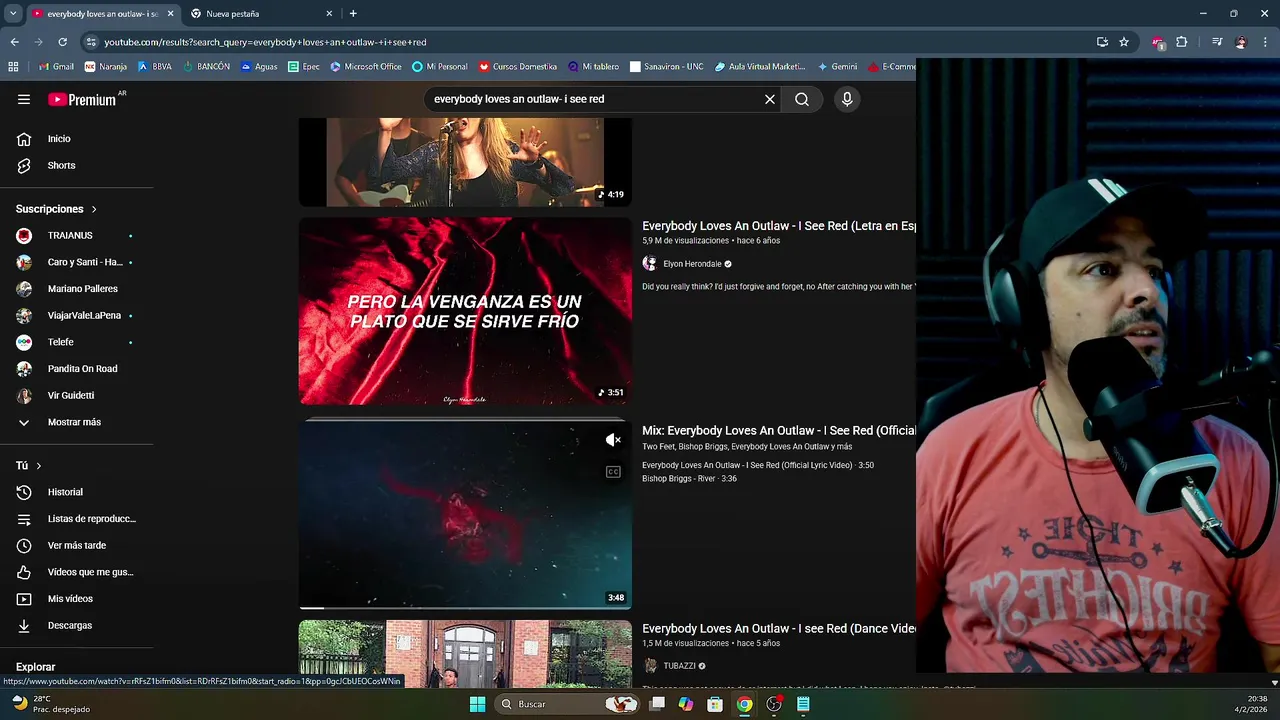The height and width of the screenshot is (720, 1280).
Task: Open the Chrome three-dot menu
Action: 1266,42
